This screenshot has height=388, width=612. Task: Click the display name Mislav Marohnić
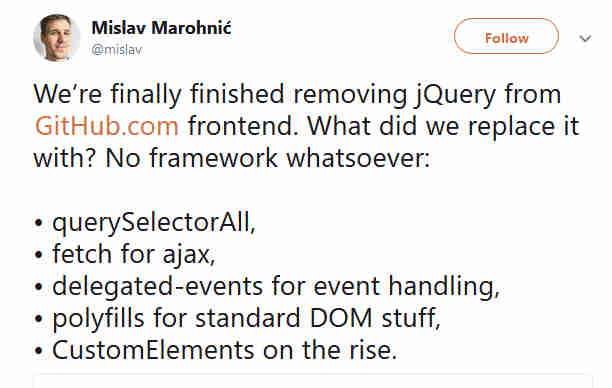coord(161,28)
